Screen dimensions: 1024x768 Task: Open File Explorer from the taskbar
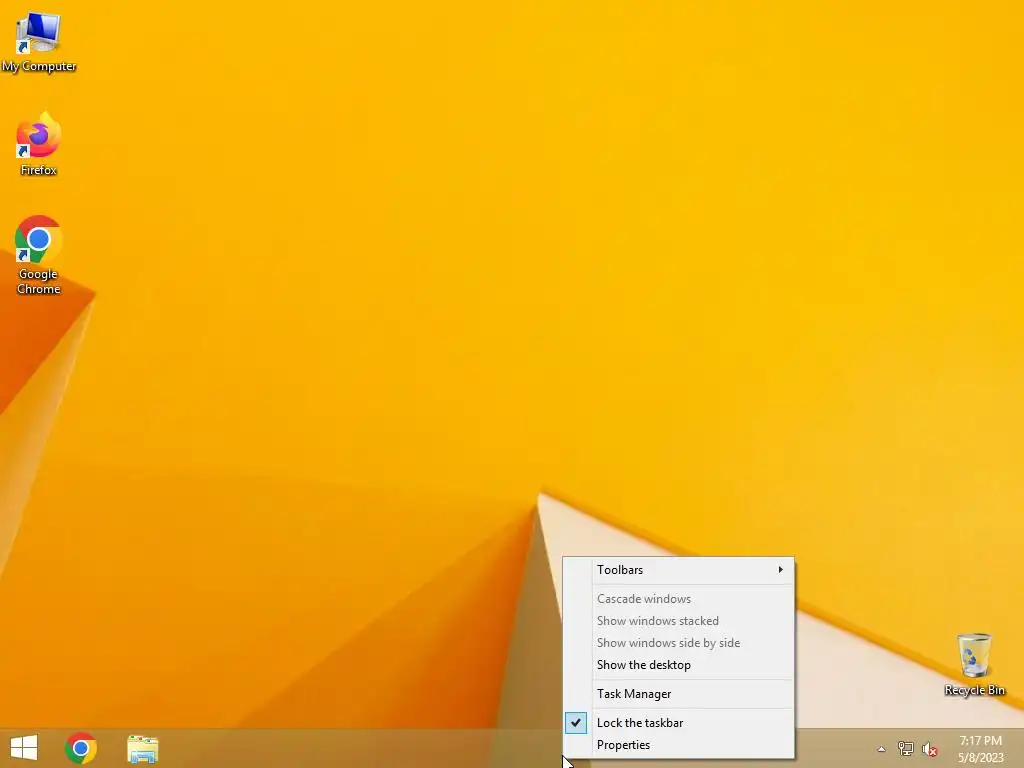142,748
